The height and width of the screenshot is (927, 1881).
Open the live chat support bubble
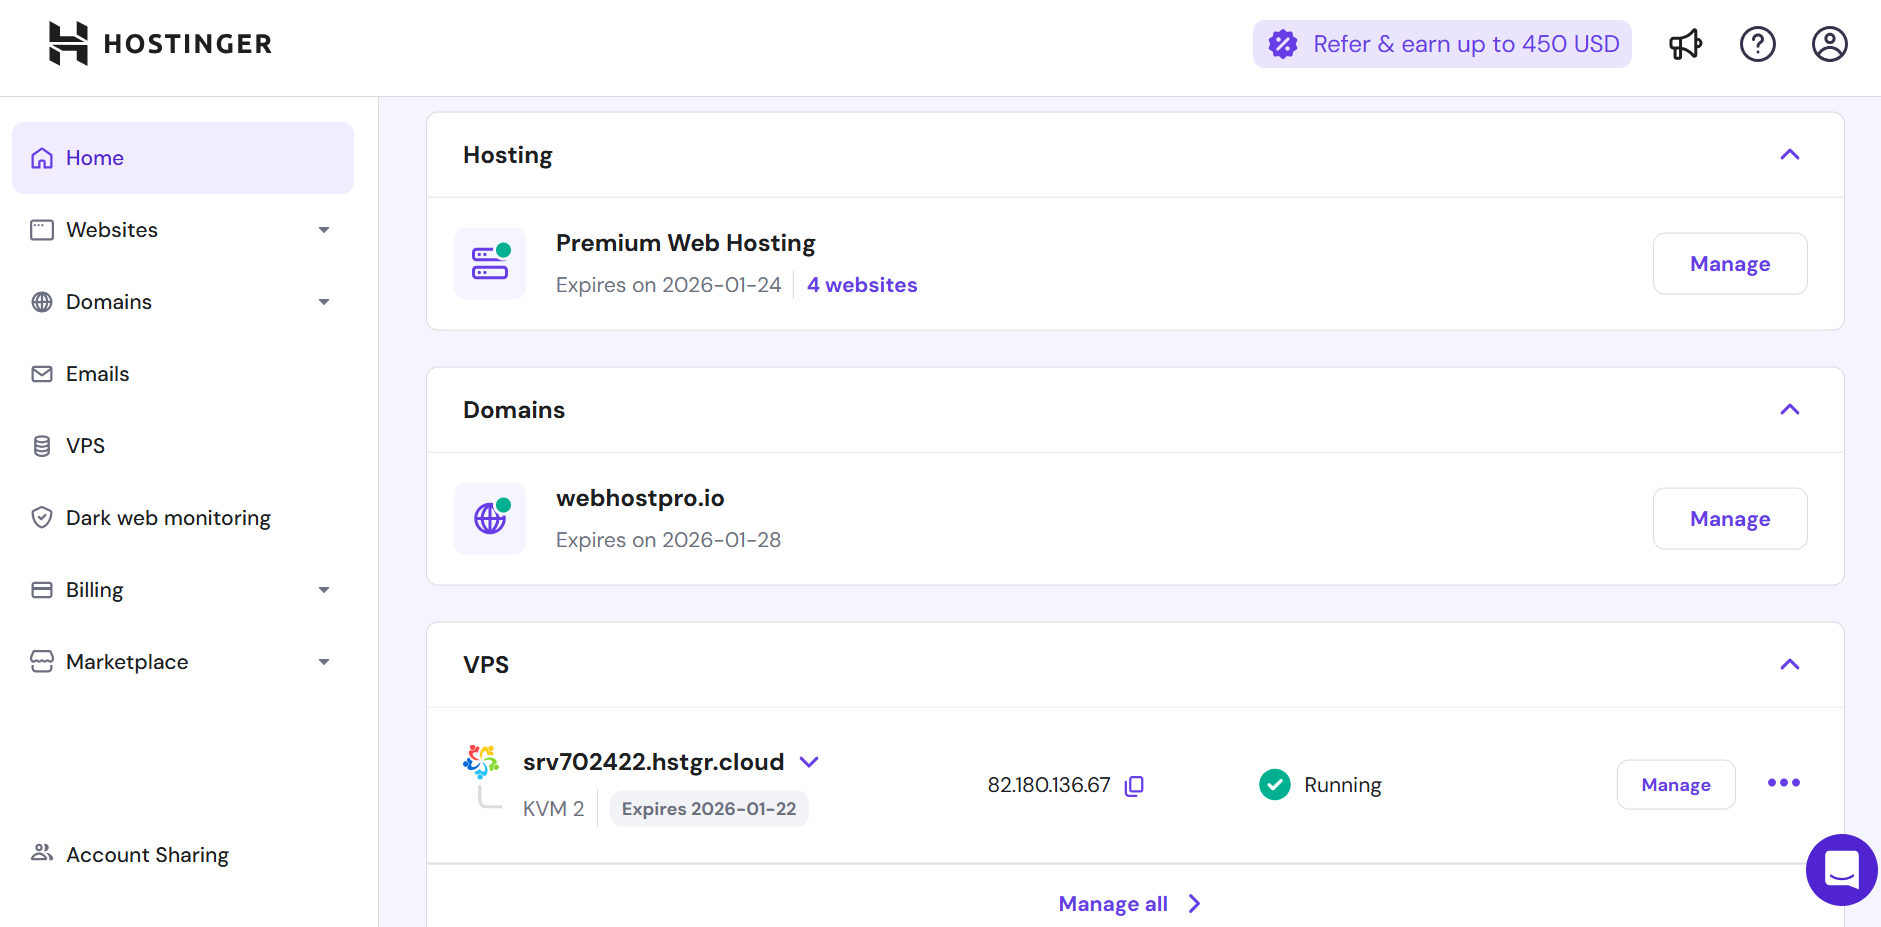click(x=1841, y=870)
